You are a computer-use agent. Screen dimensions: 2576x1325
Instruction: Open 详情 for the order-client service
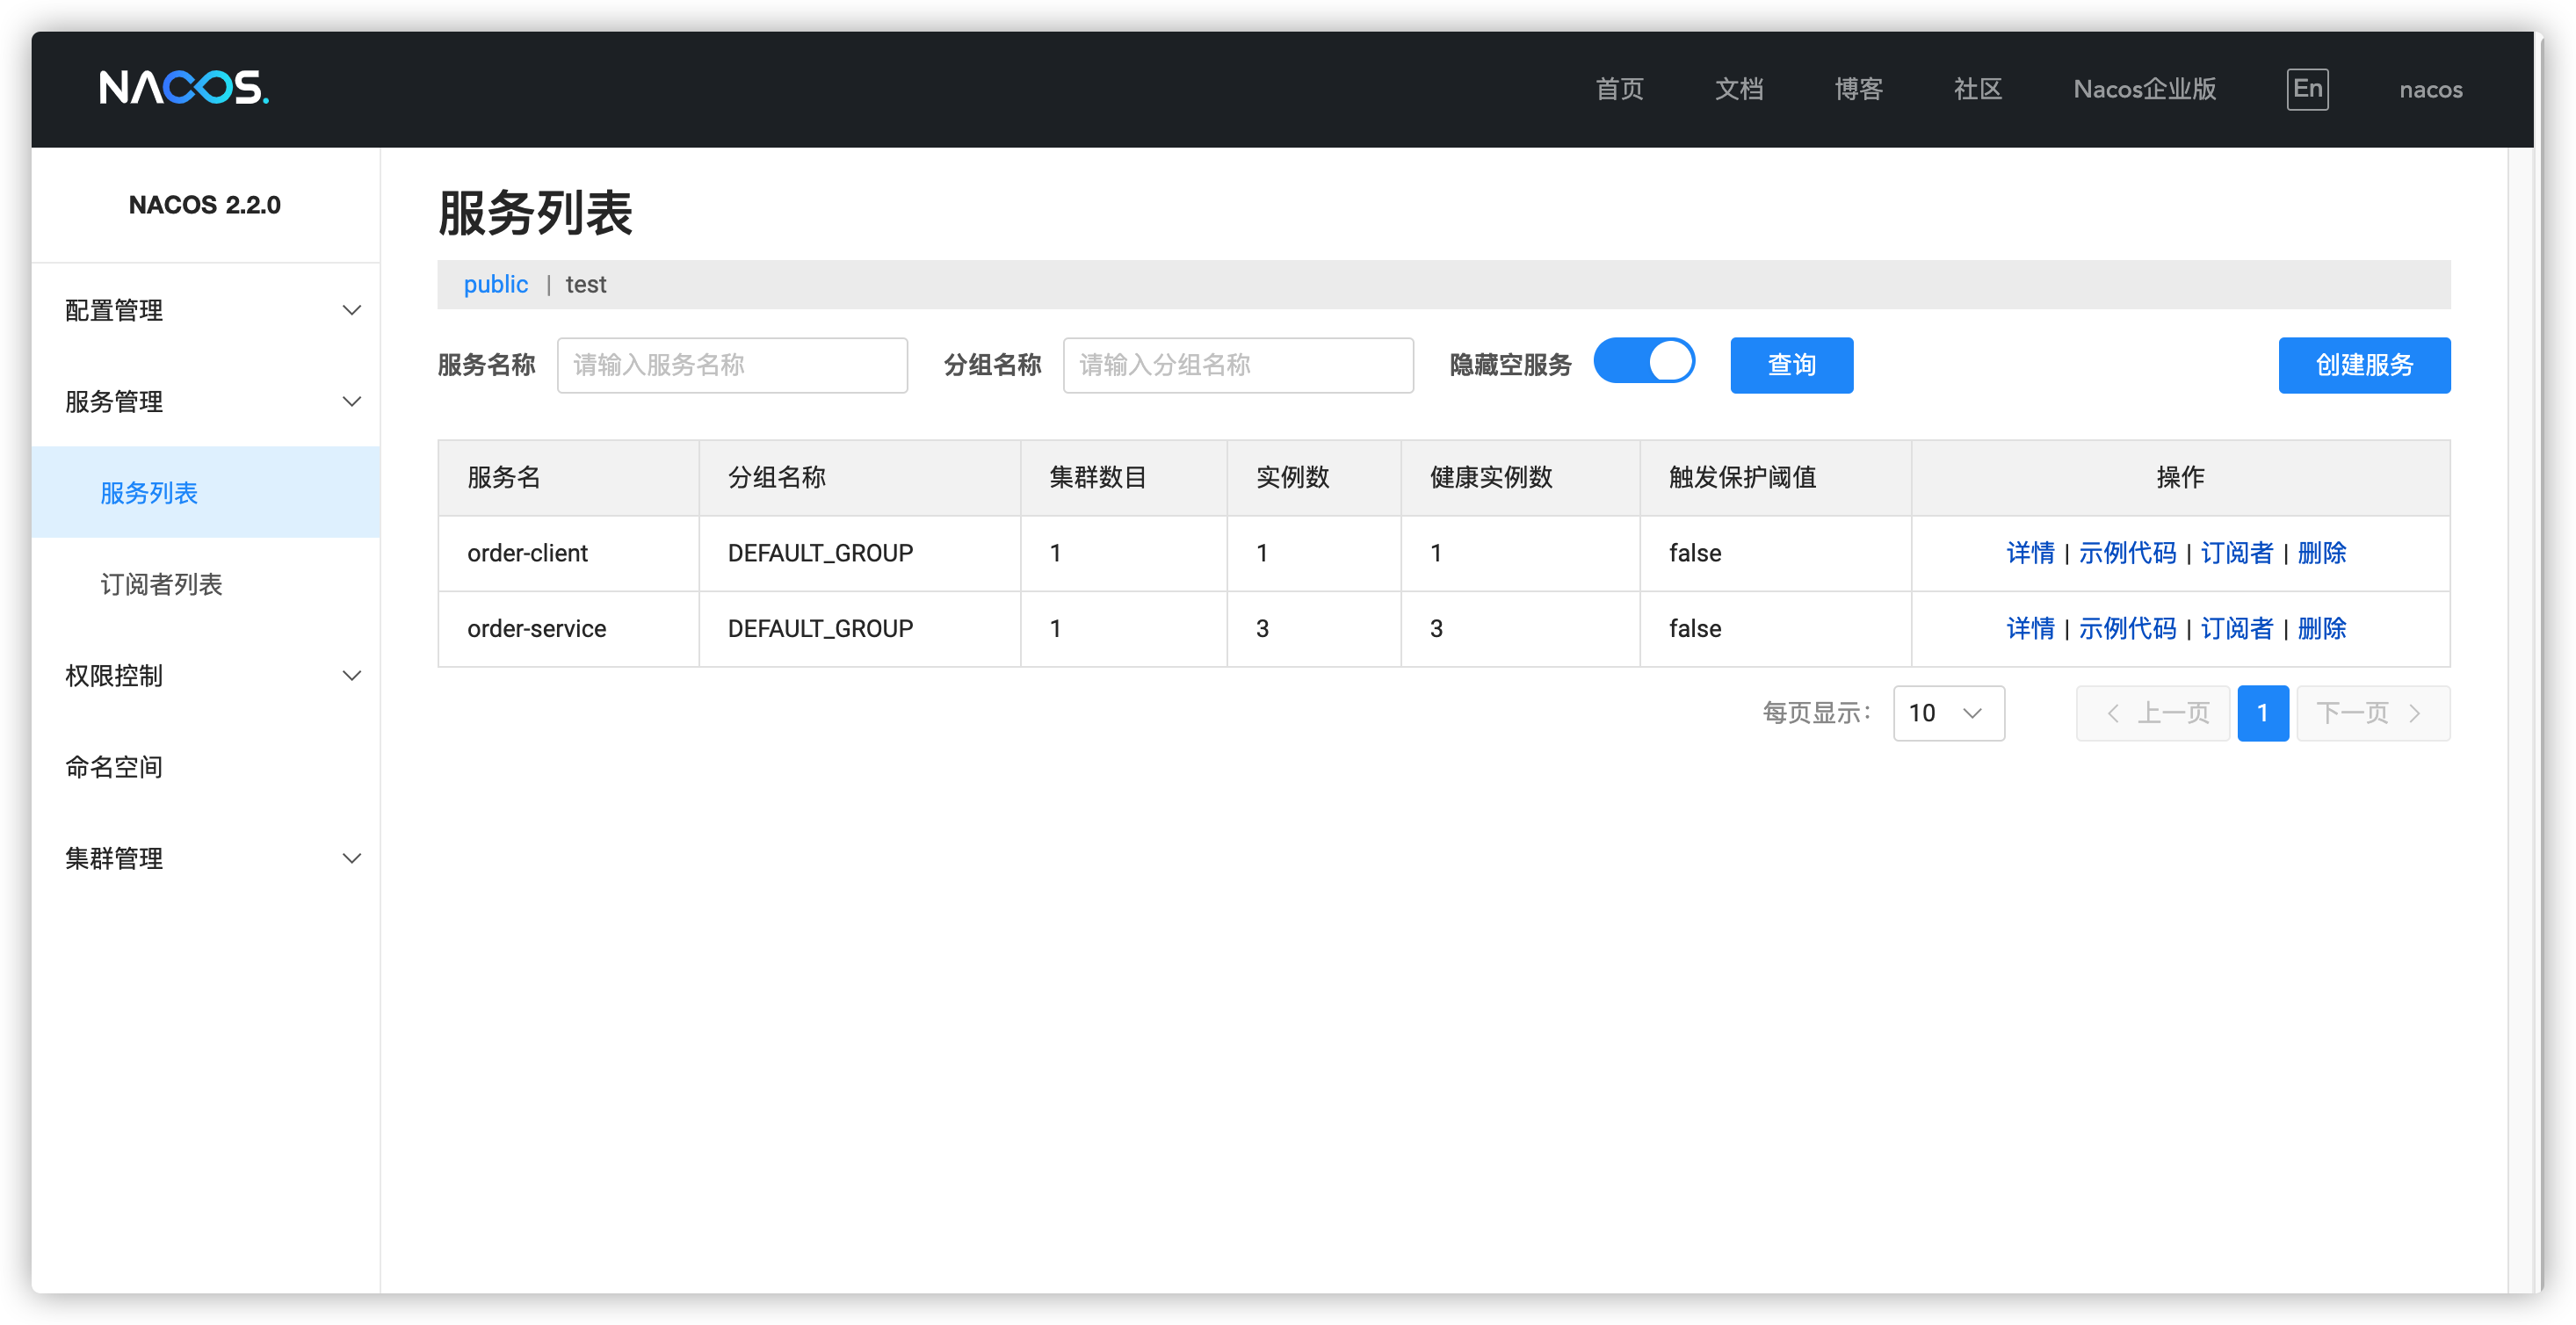[2030, 552]
